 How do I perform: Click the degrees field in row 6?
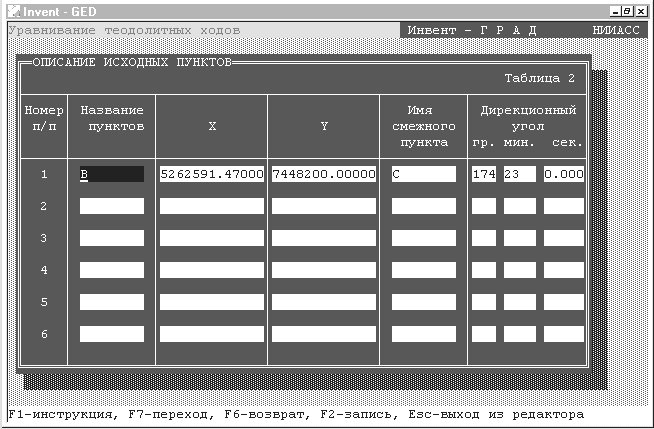(484, 334)
